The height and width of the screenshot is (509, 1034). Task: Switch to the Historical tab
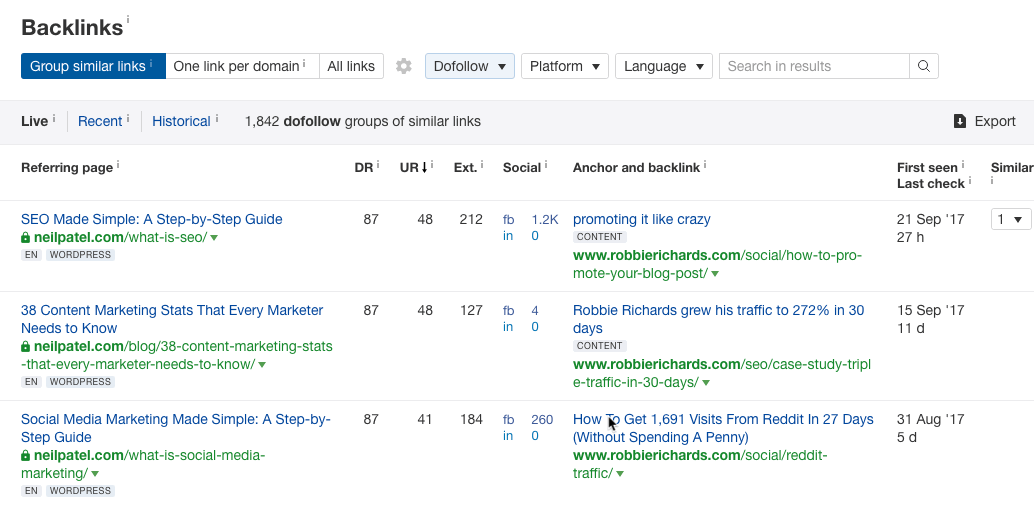pyautogui.click(x=181, y=121)
